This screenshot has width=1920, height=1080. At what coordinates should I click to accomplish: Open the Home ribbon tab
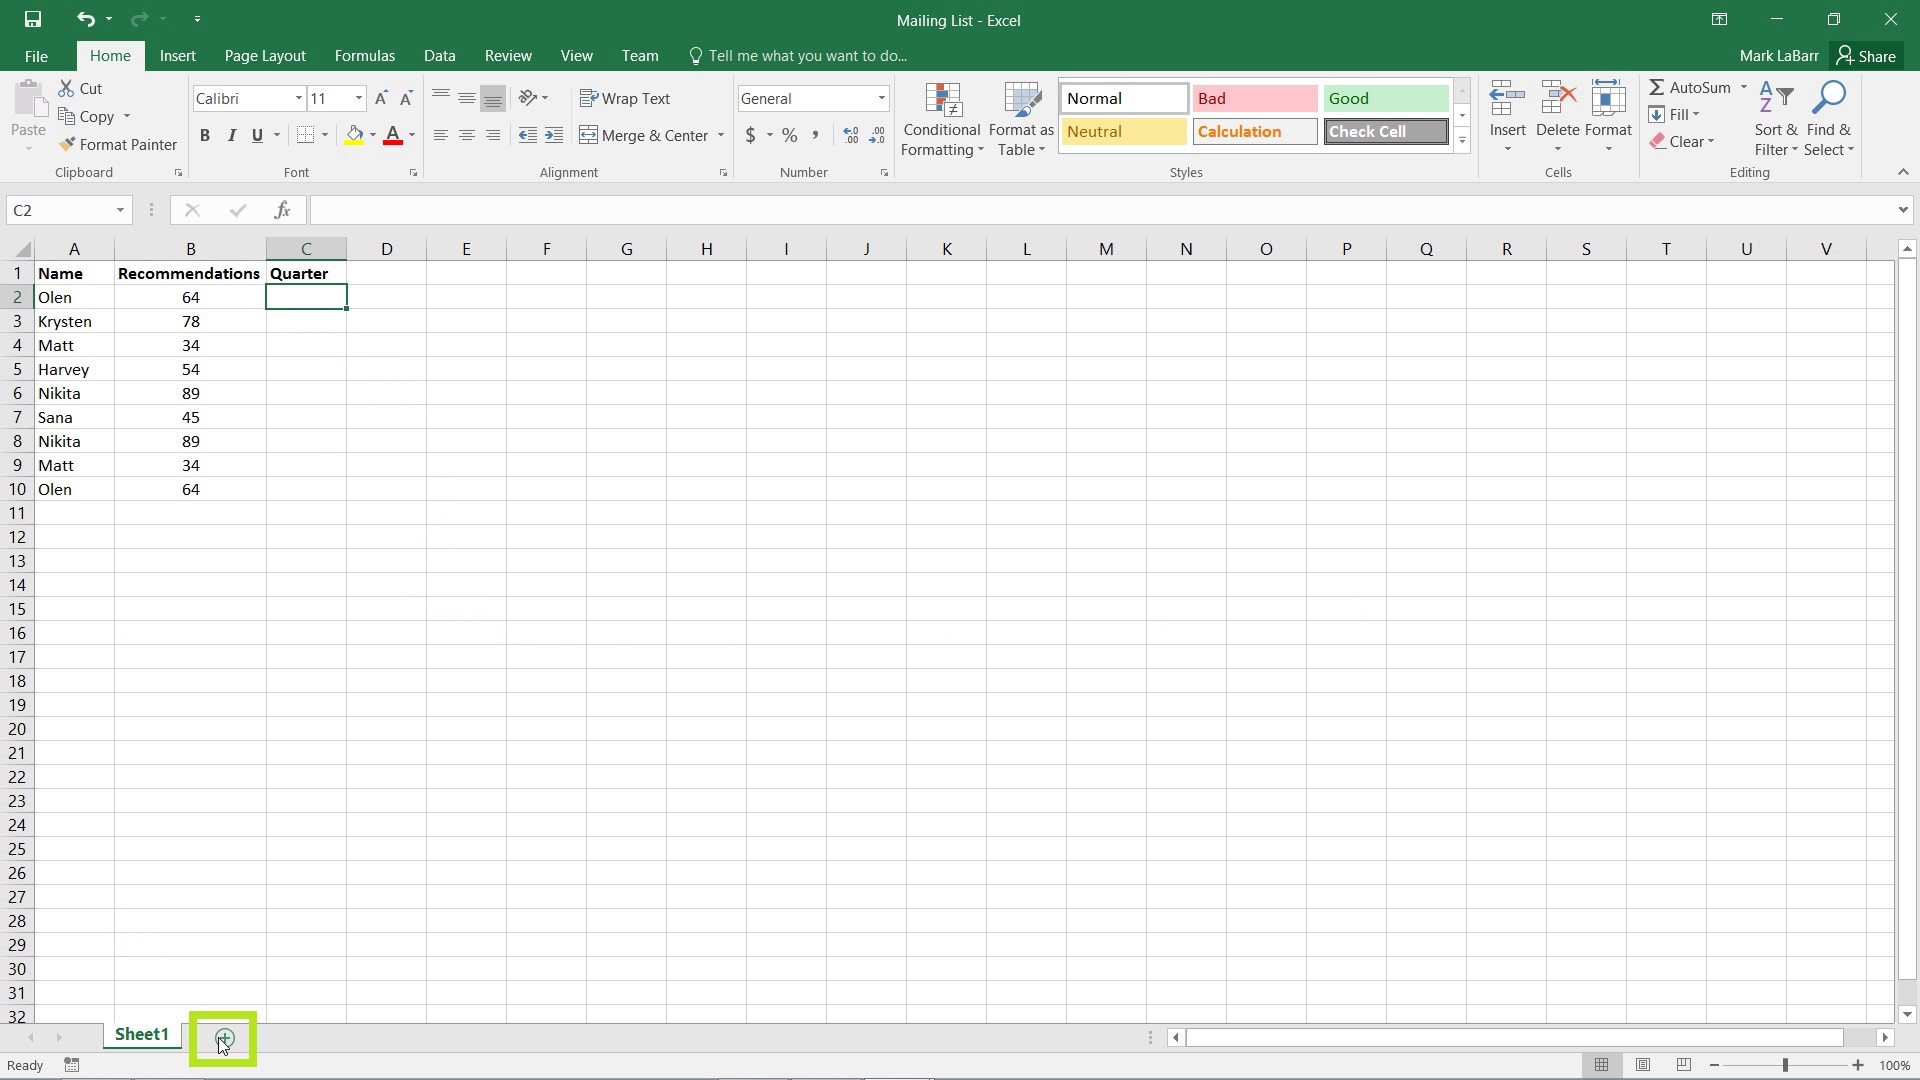tap(109, 55)
